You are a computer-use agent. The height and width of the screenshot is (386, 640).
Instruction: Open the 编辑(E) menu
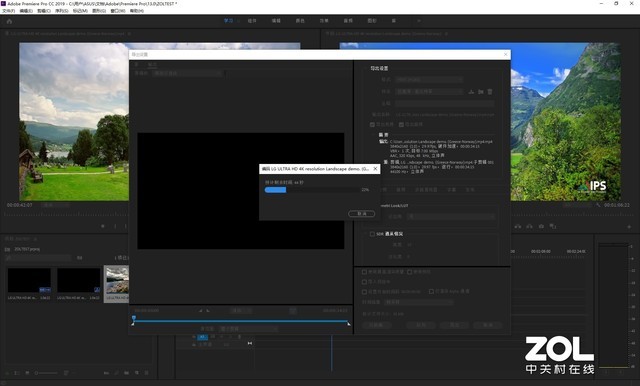coord(26,11)
